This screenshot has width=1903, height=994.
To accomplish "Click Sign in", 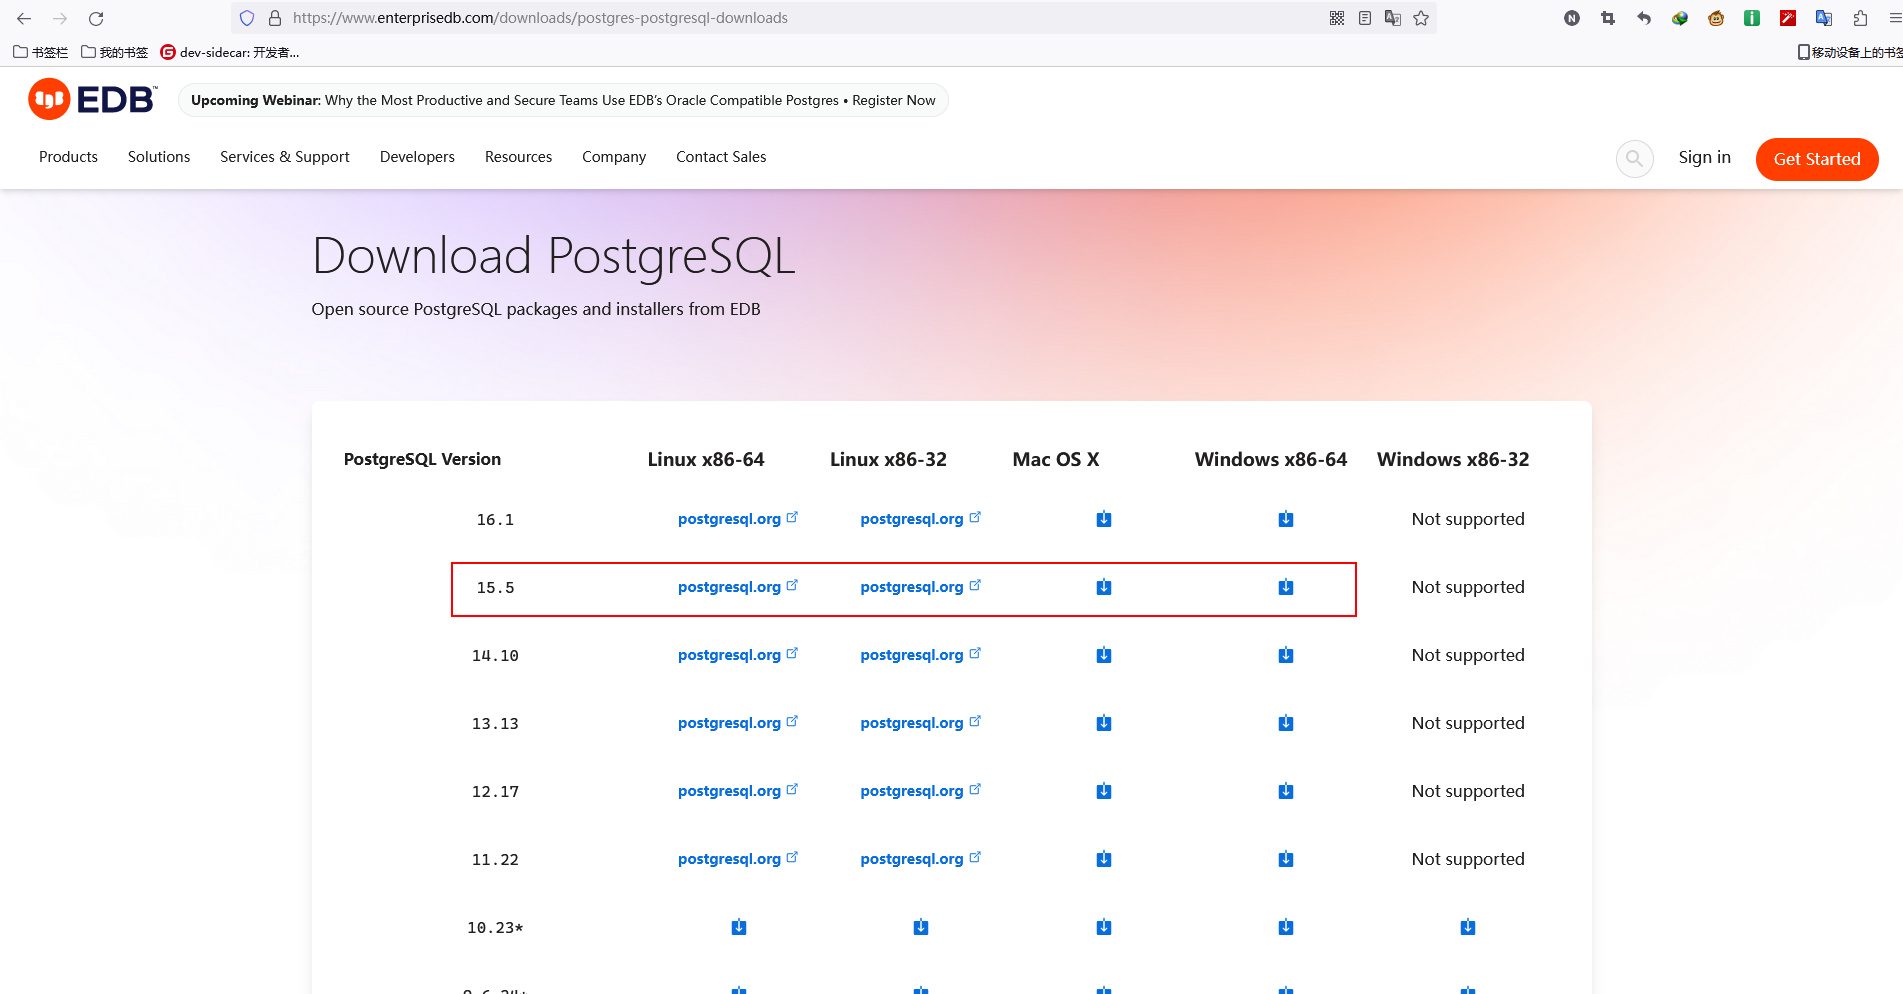I will (1704, 157).
